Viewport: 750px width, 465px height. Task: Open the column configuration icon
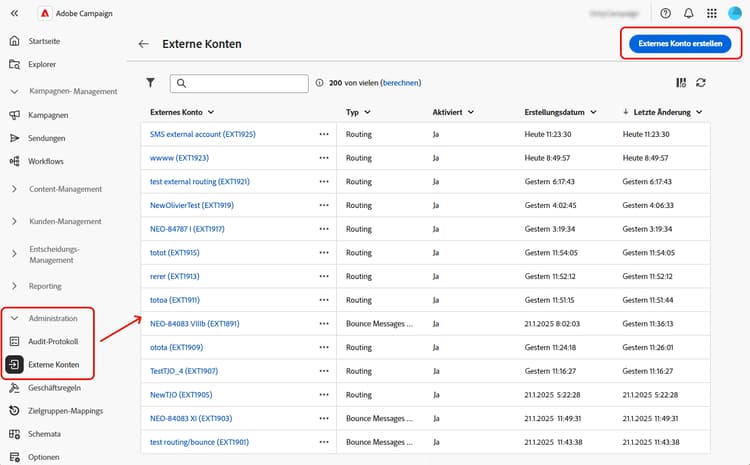coord(681,83)
